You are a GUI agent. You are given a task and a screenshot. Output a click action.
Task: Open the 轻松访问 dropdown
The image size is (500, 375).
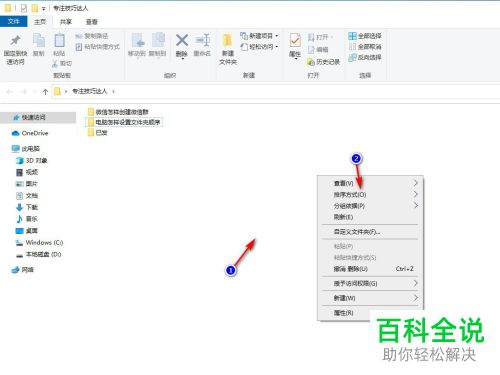point(259,47)
